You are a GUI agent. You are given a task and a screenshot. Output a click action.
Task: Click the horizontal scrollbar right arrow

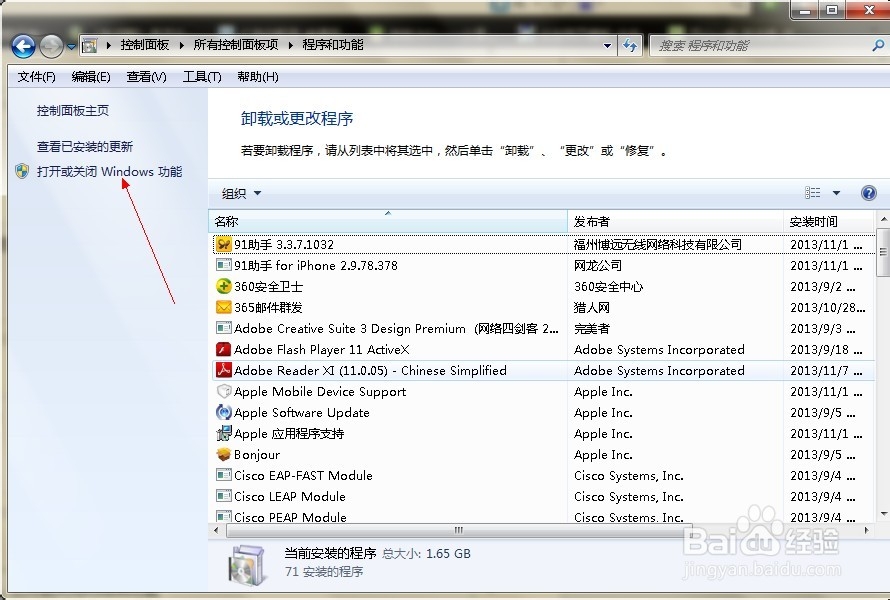pos(866,530)
